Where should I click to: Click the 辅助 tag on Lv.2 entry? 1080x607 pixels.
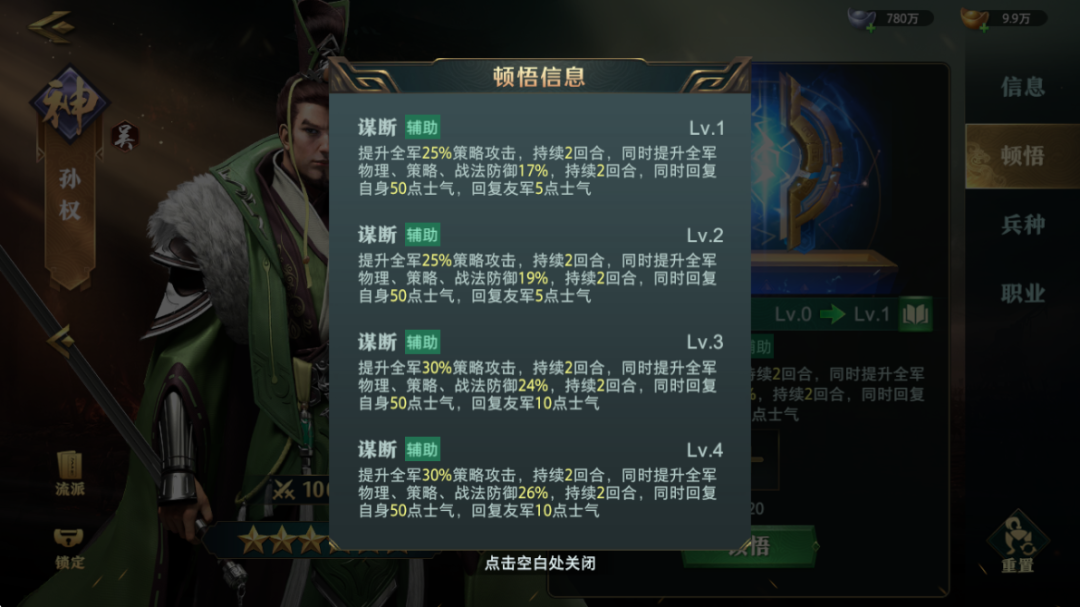coord(422,235)
